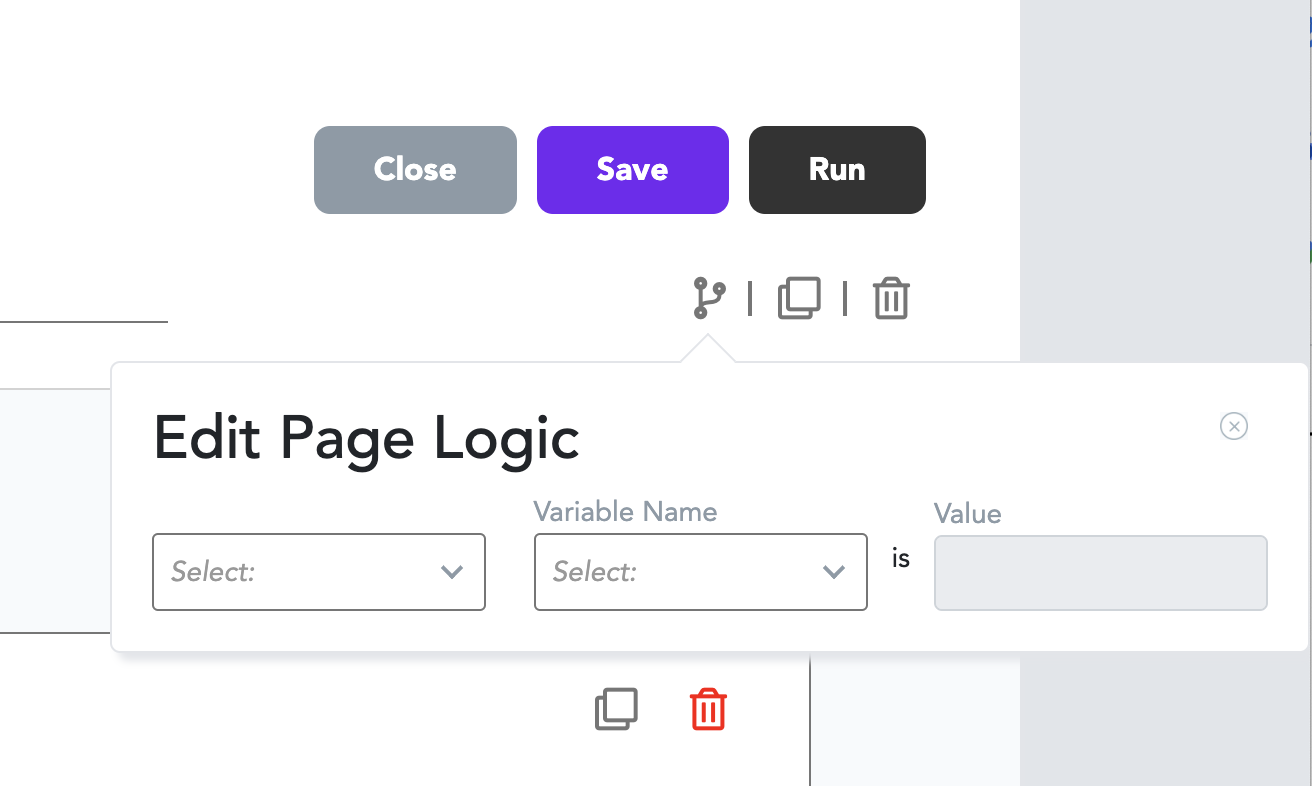
Task: Click the Edit Page Logic heading
Action: coord(366,438)
